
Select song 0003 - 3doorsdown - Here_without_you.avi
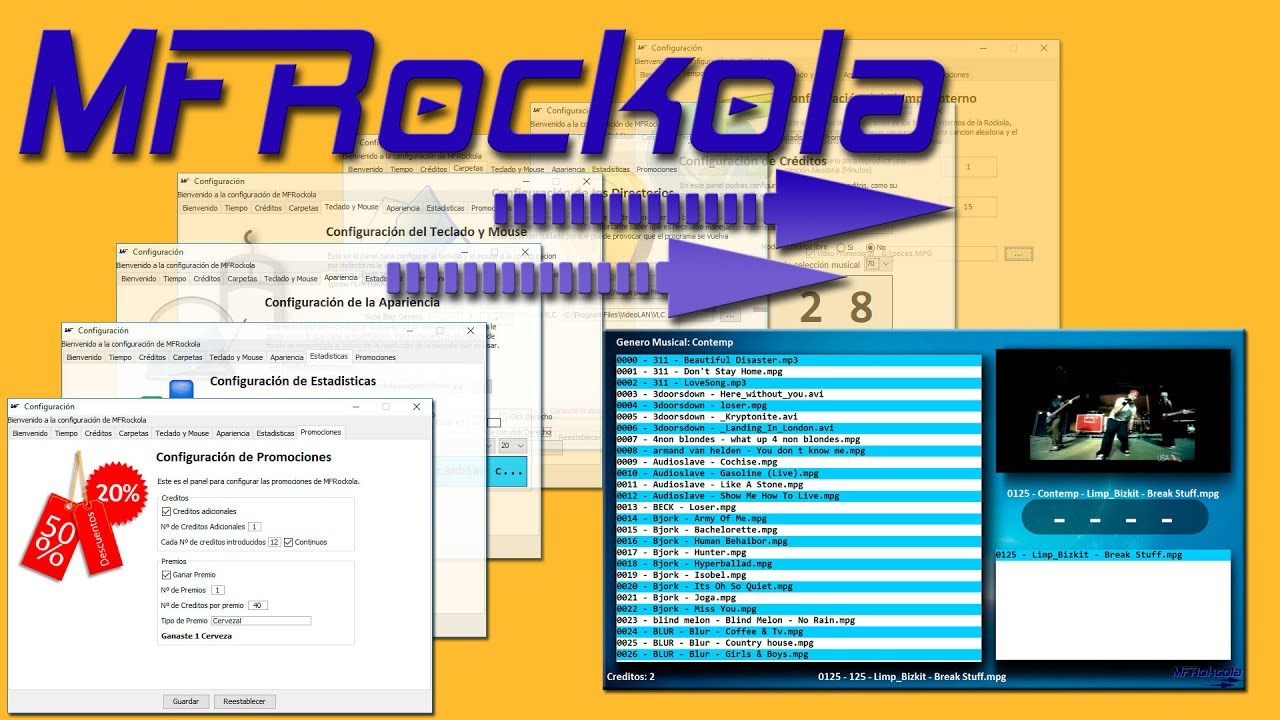799,394
